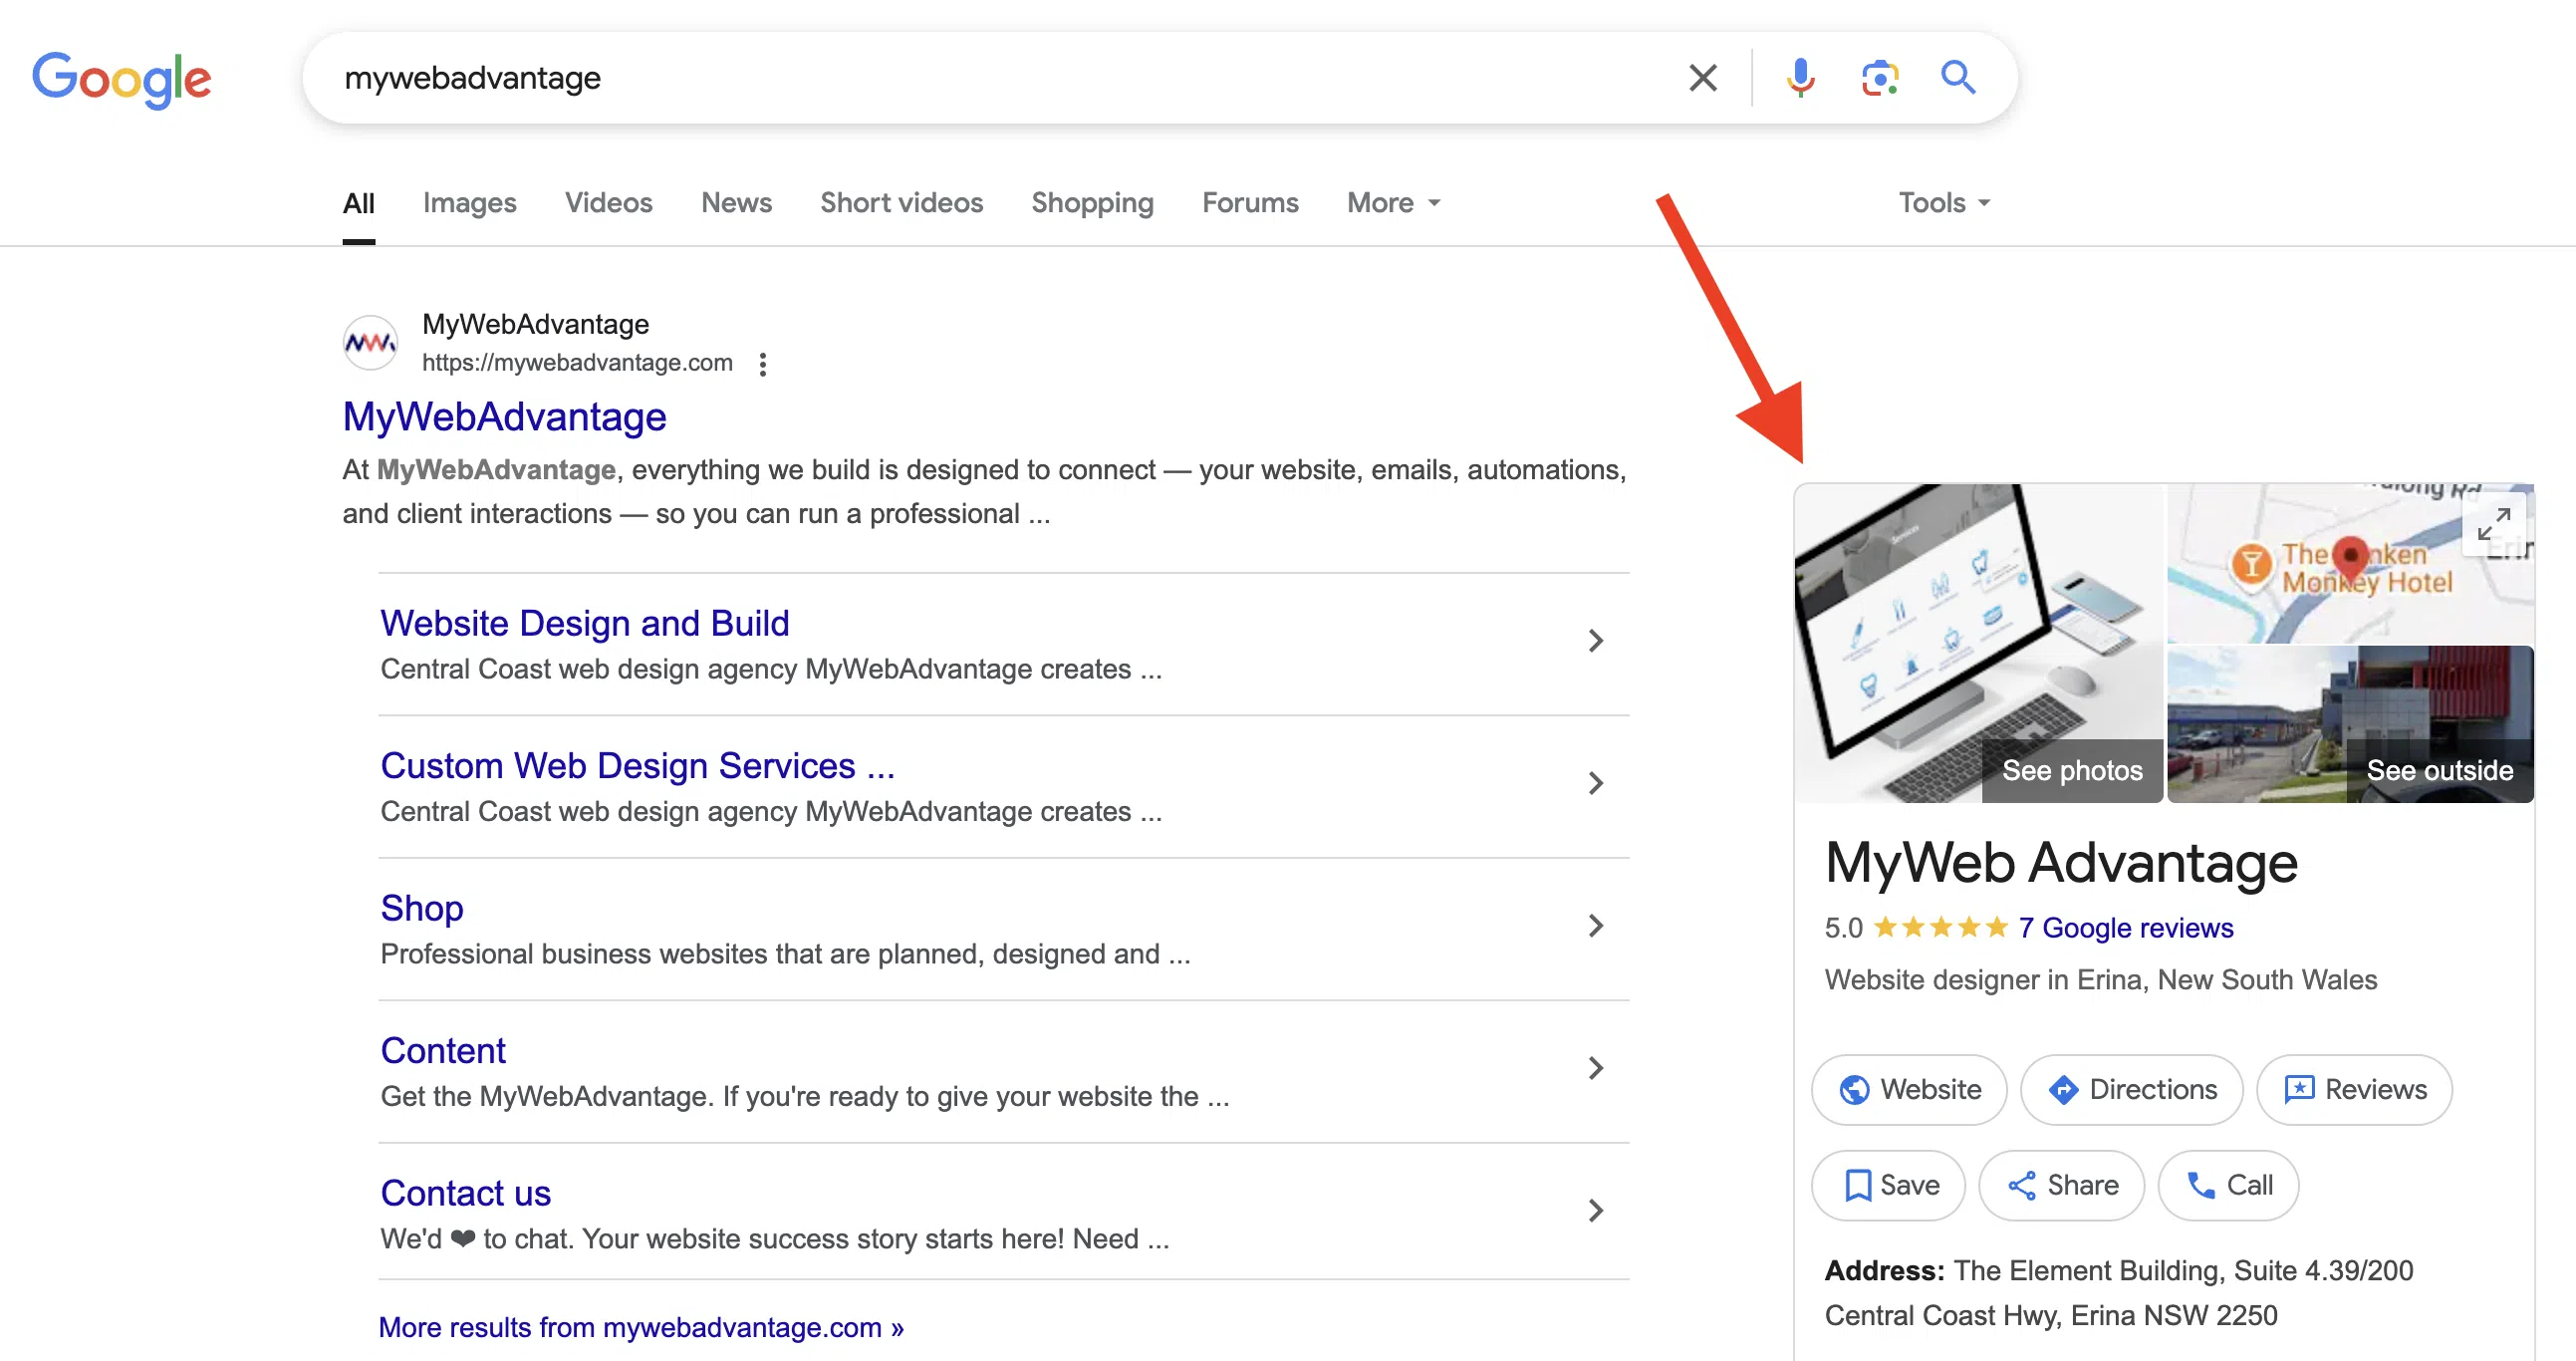The height and width of the screenshot is (1361, 2576).
Task: Select the All tab
Action: click(x=358, y=203)
